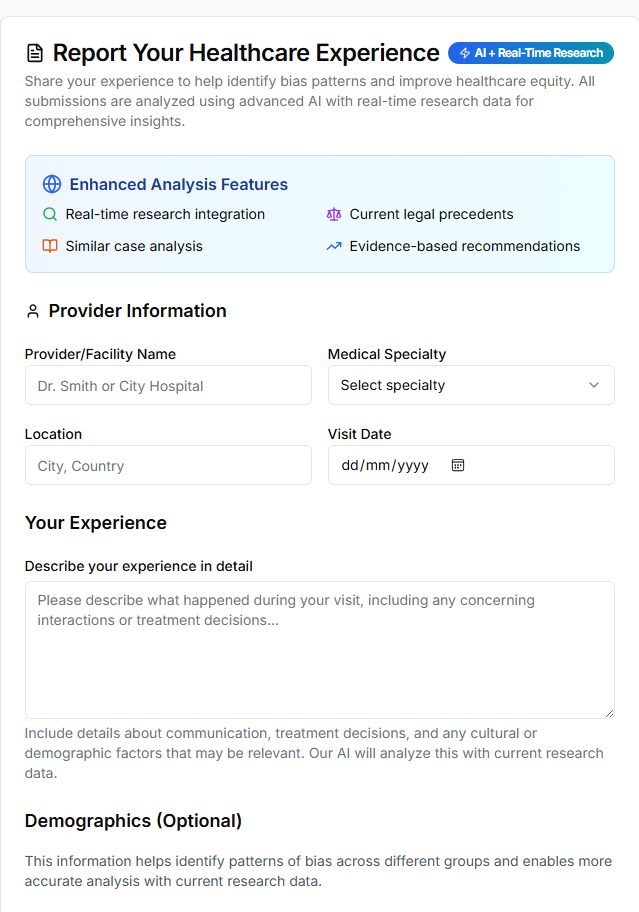The width and height of the screenshot is (639, 912).
Task: Click the textarea resize handle corner
Action: pyautogui.click(x=609, y=713)
